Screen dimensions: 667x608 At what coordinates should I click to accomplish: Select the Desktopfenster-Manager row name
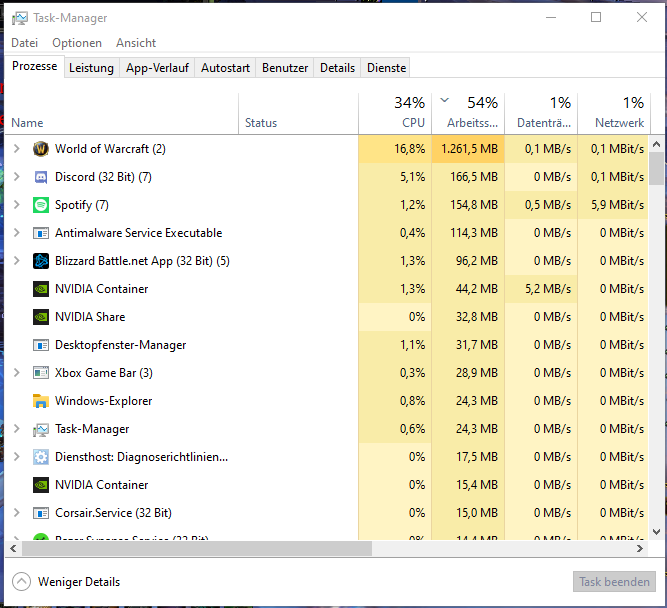click(x=120, y=345)
